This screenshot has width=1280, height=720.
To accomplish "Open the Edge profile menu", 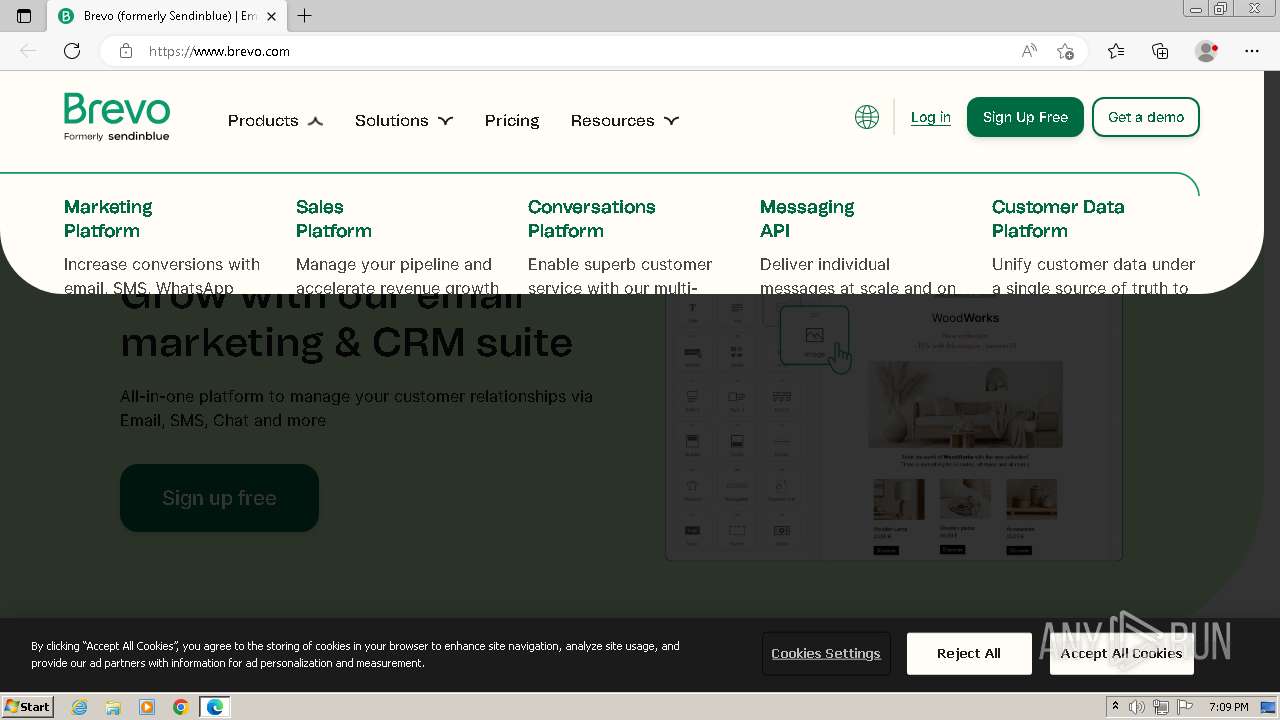I will 1207,51.
